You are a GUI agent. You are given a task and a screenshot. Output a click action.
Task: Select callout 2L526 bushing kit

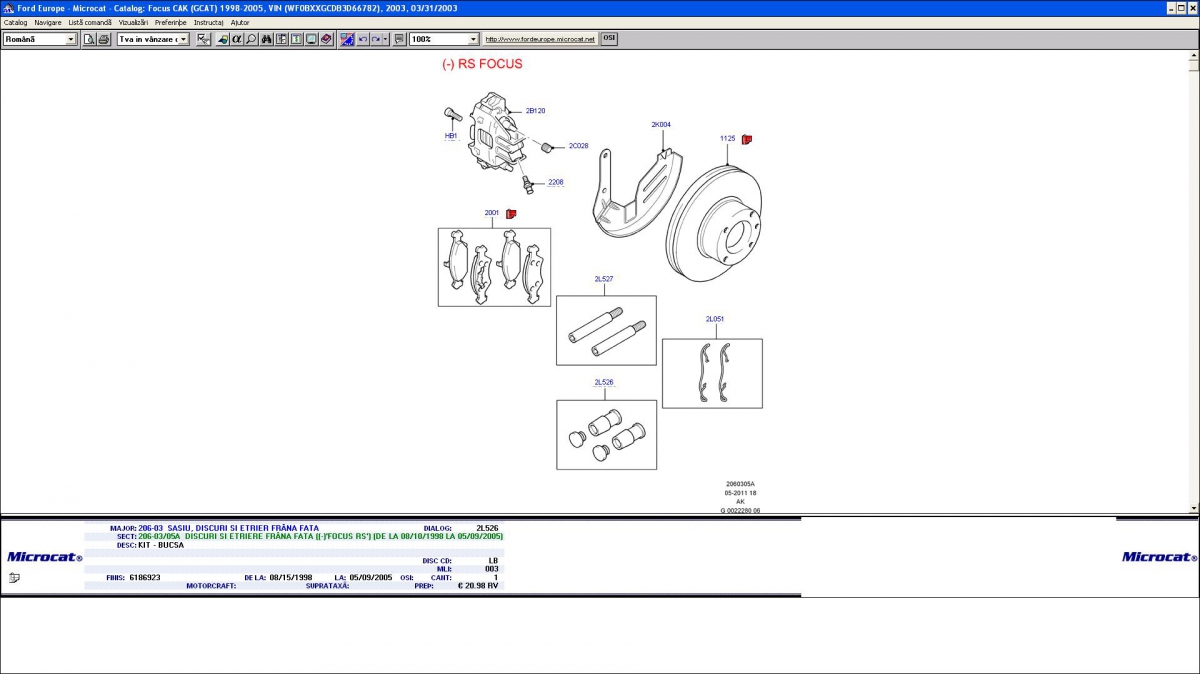click(x=604, y=382)
